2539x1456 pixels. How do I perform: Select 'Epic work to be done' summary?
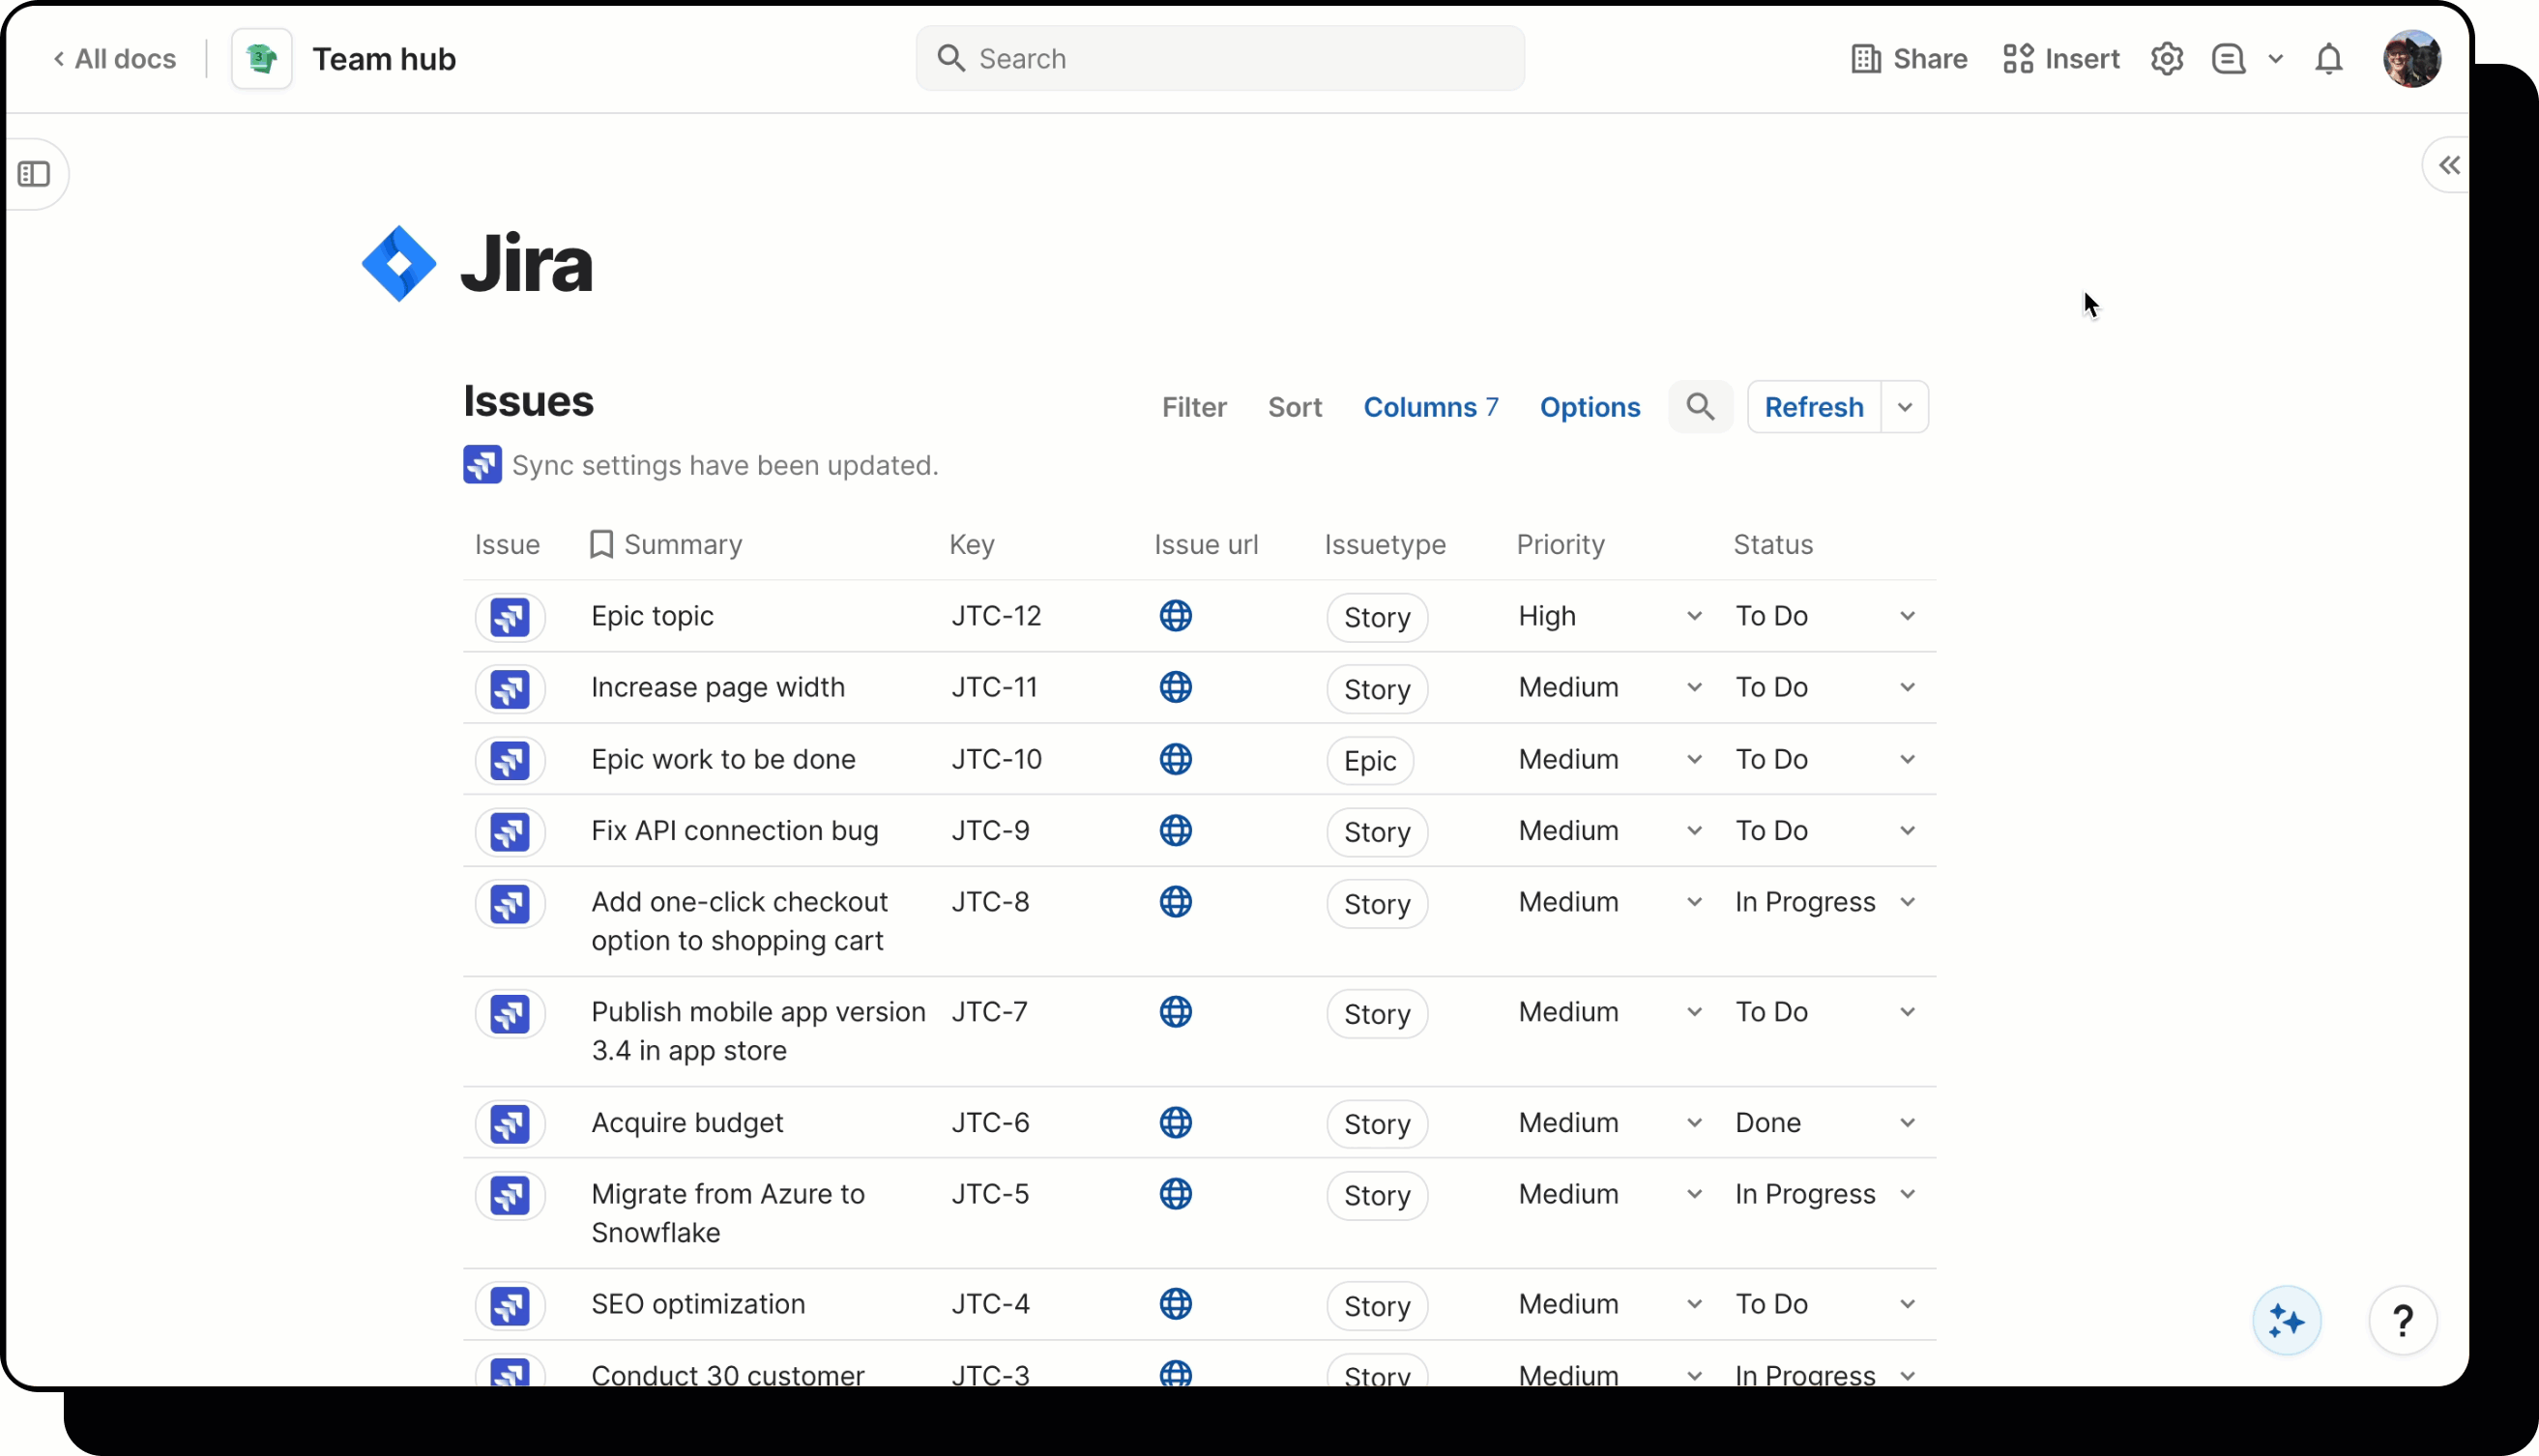[723, 759]
